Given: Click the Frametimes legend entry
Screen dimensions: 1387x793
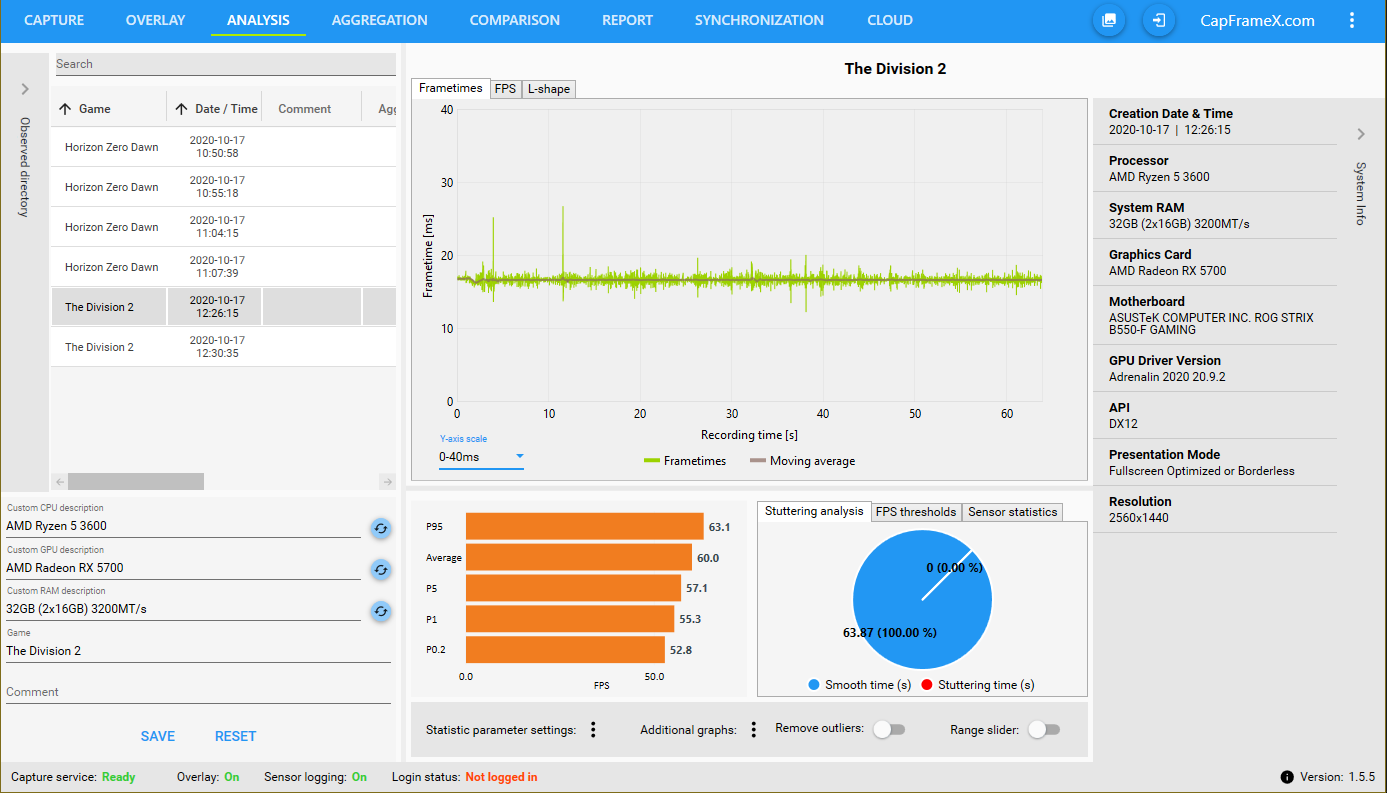Looking at the screenshot, I should click(x=685, y=461).
